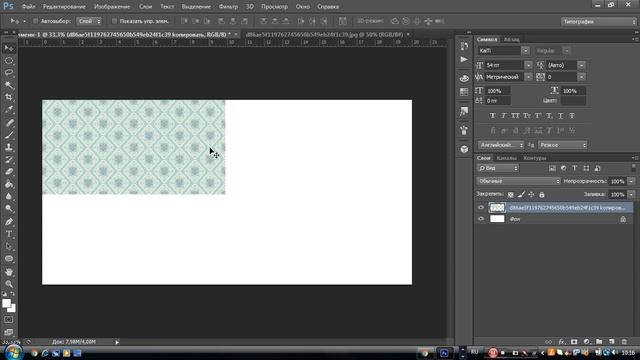
Task: Hide the Фон layer via eye icon
Action: pos(481,219)
